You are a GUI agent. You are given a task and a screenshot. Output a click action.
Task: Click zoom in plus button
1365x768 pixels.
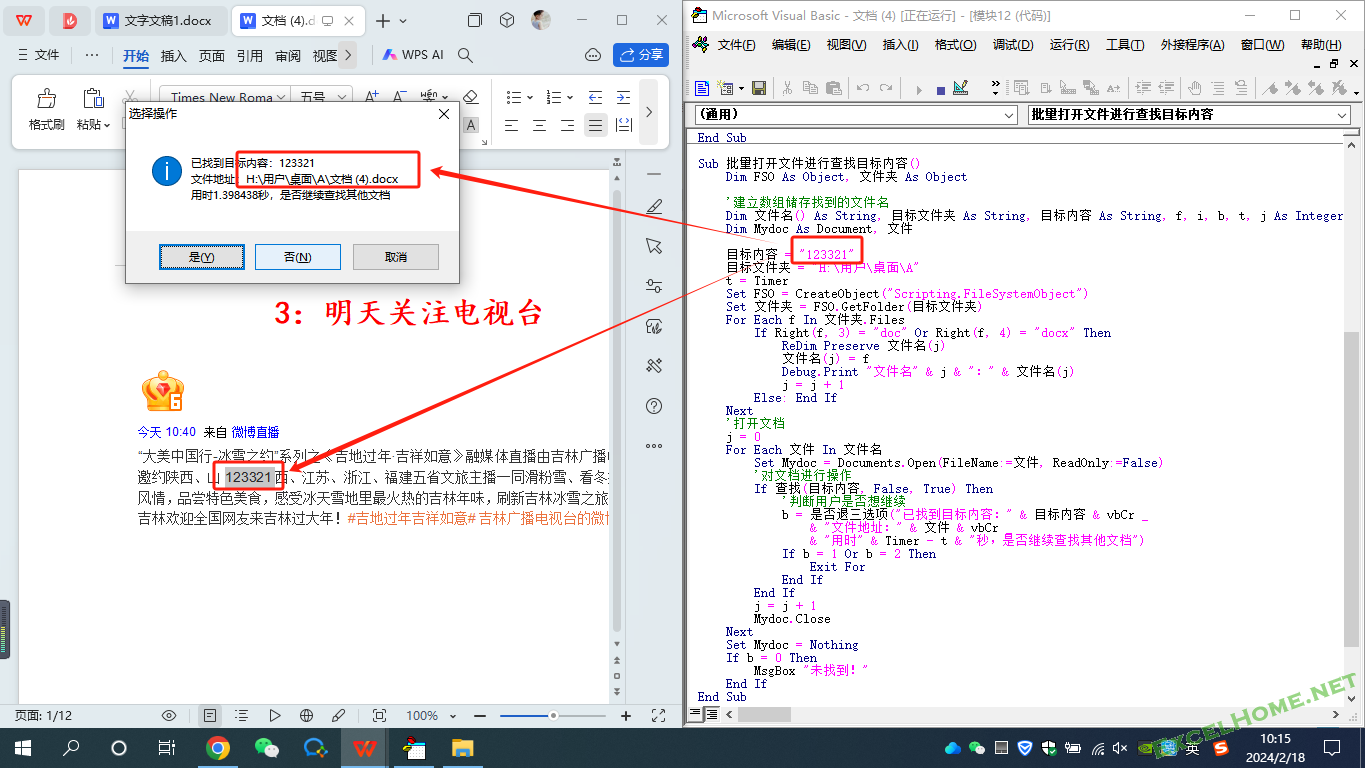tap(626, 716)
